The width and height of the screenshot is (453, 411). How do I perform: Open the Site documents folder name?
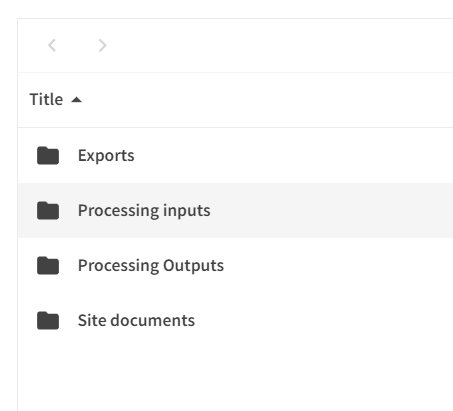[x=136, y=320]
